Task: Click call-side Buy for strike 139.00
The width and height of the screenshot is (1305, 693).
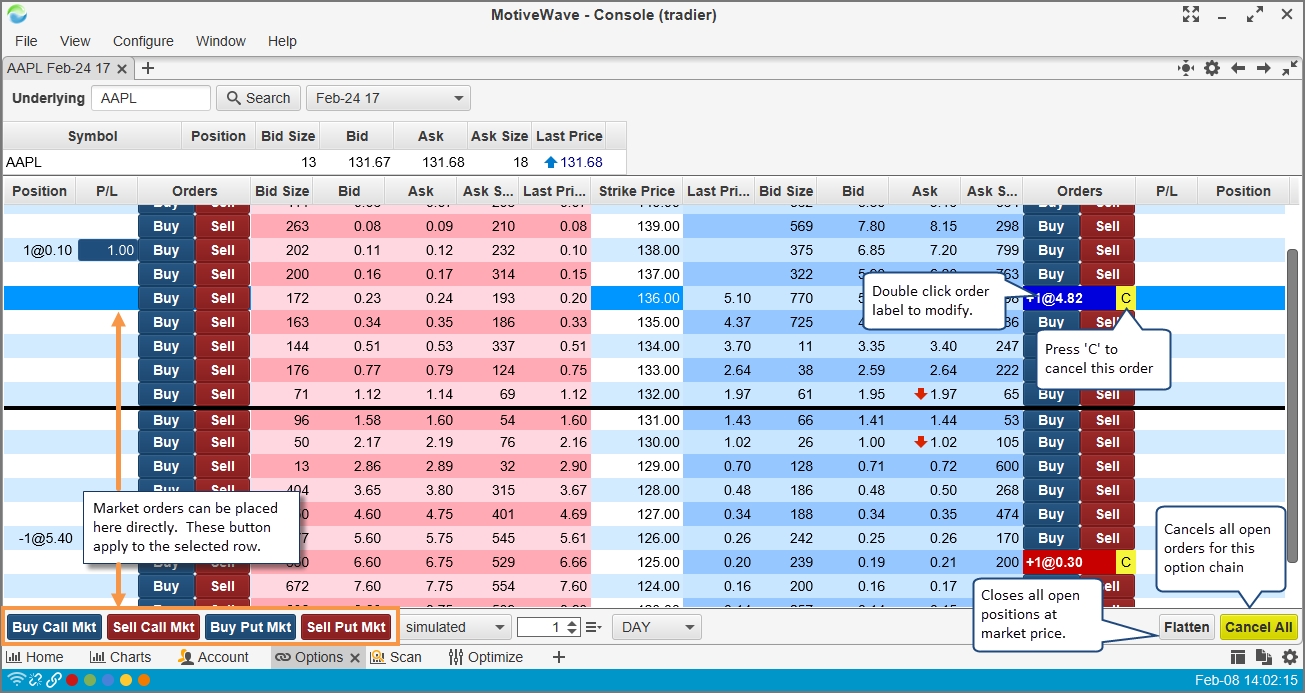Action: (166, 226)
